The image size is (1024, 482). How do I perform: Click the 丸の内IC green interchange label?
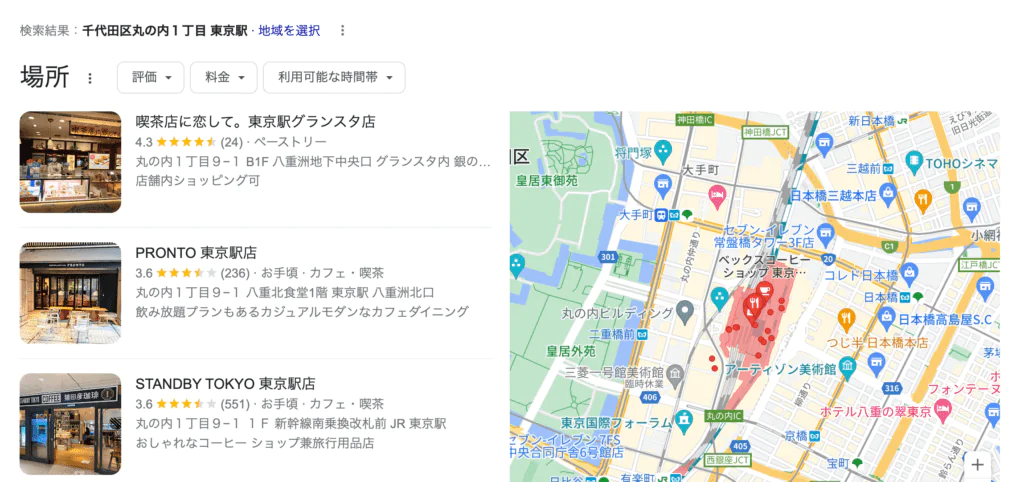[x=725, y=414]
